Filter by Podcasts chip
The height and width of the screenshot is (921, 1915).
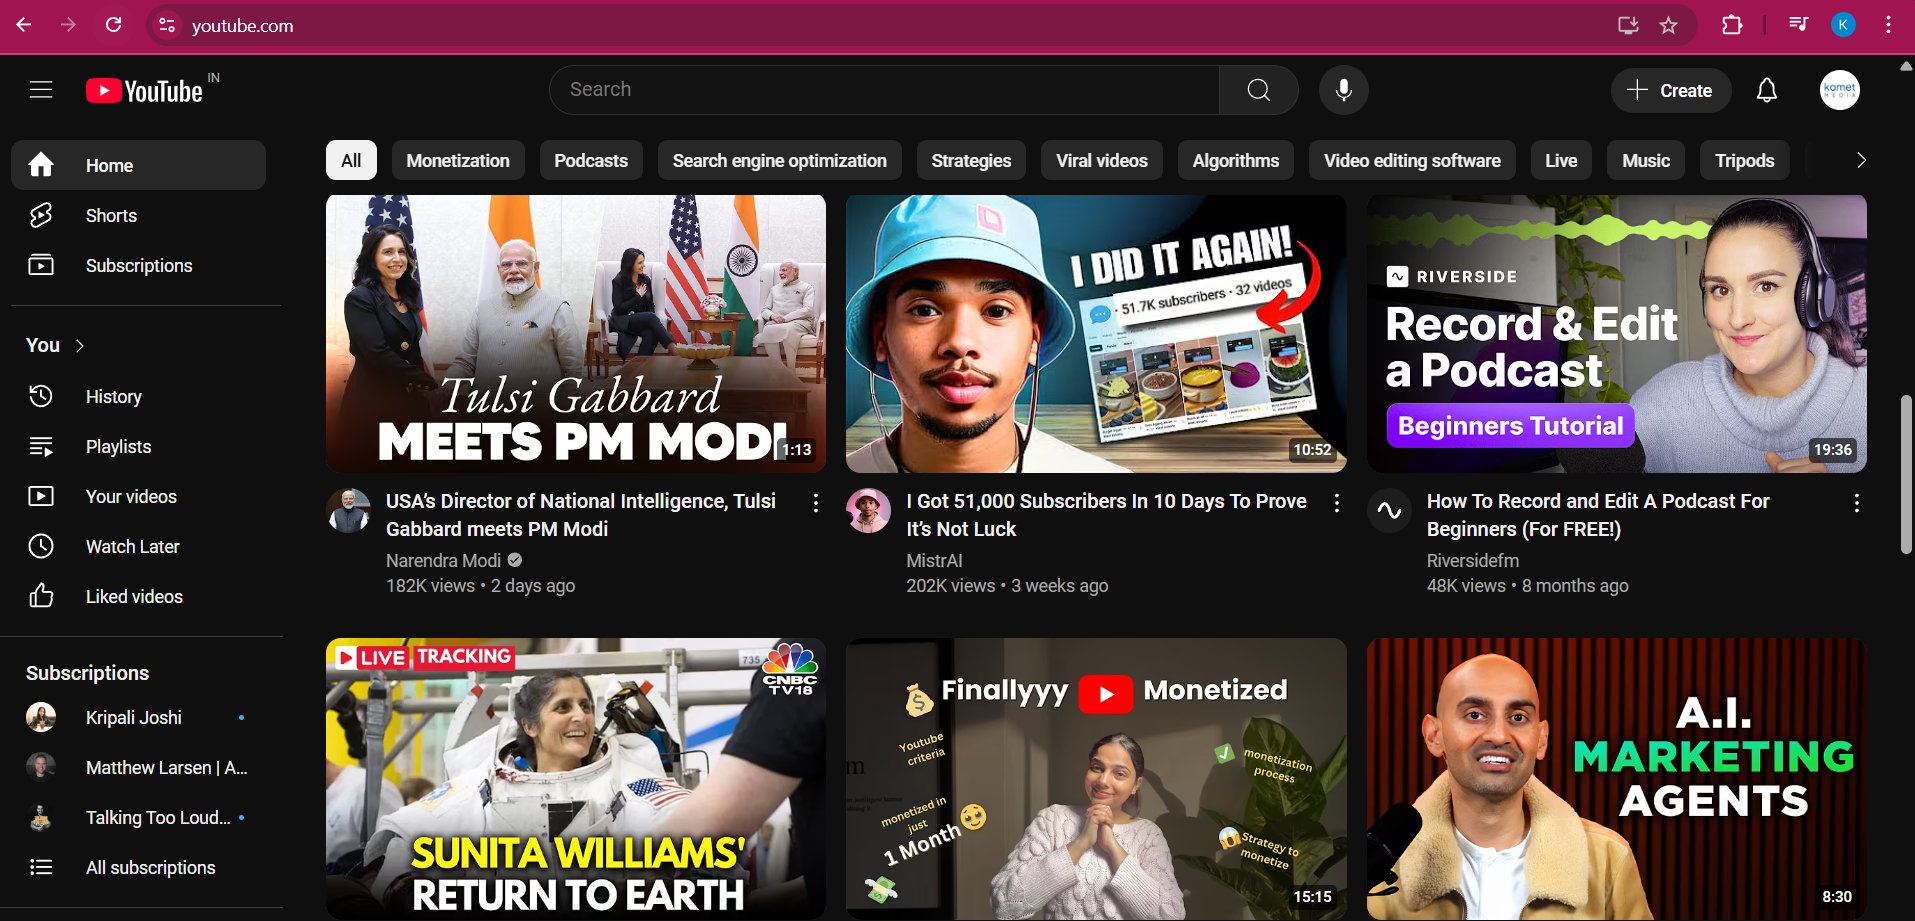591,160
